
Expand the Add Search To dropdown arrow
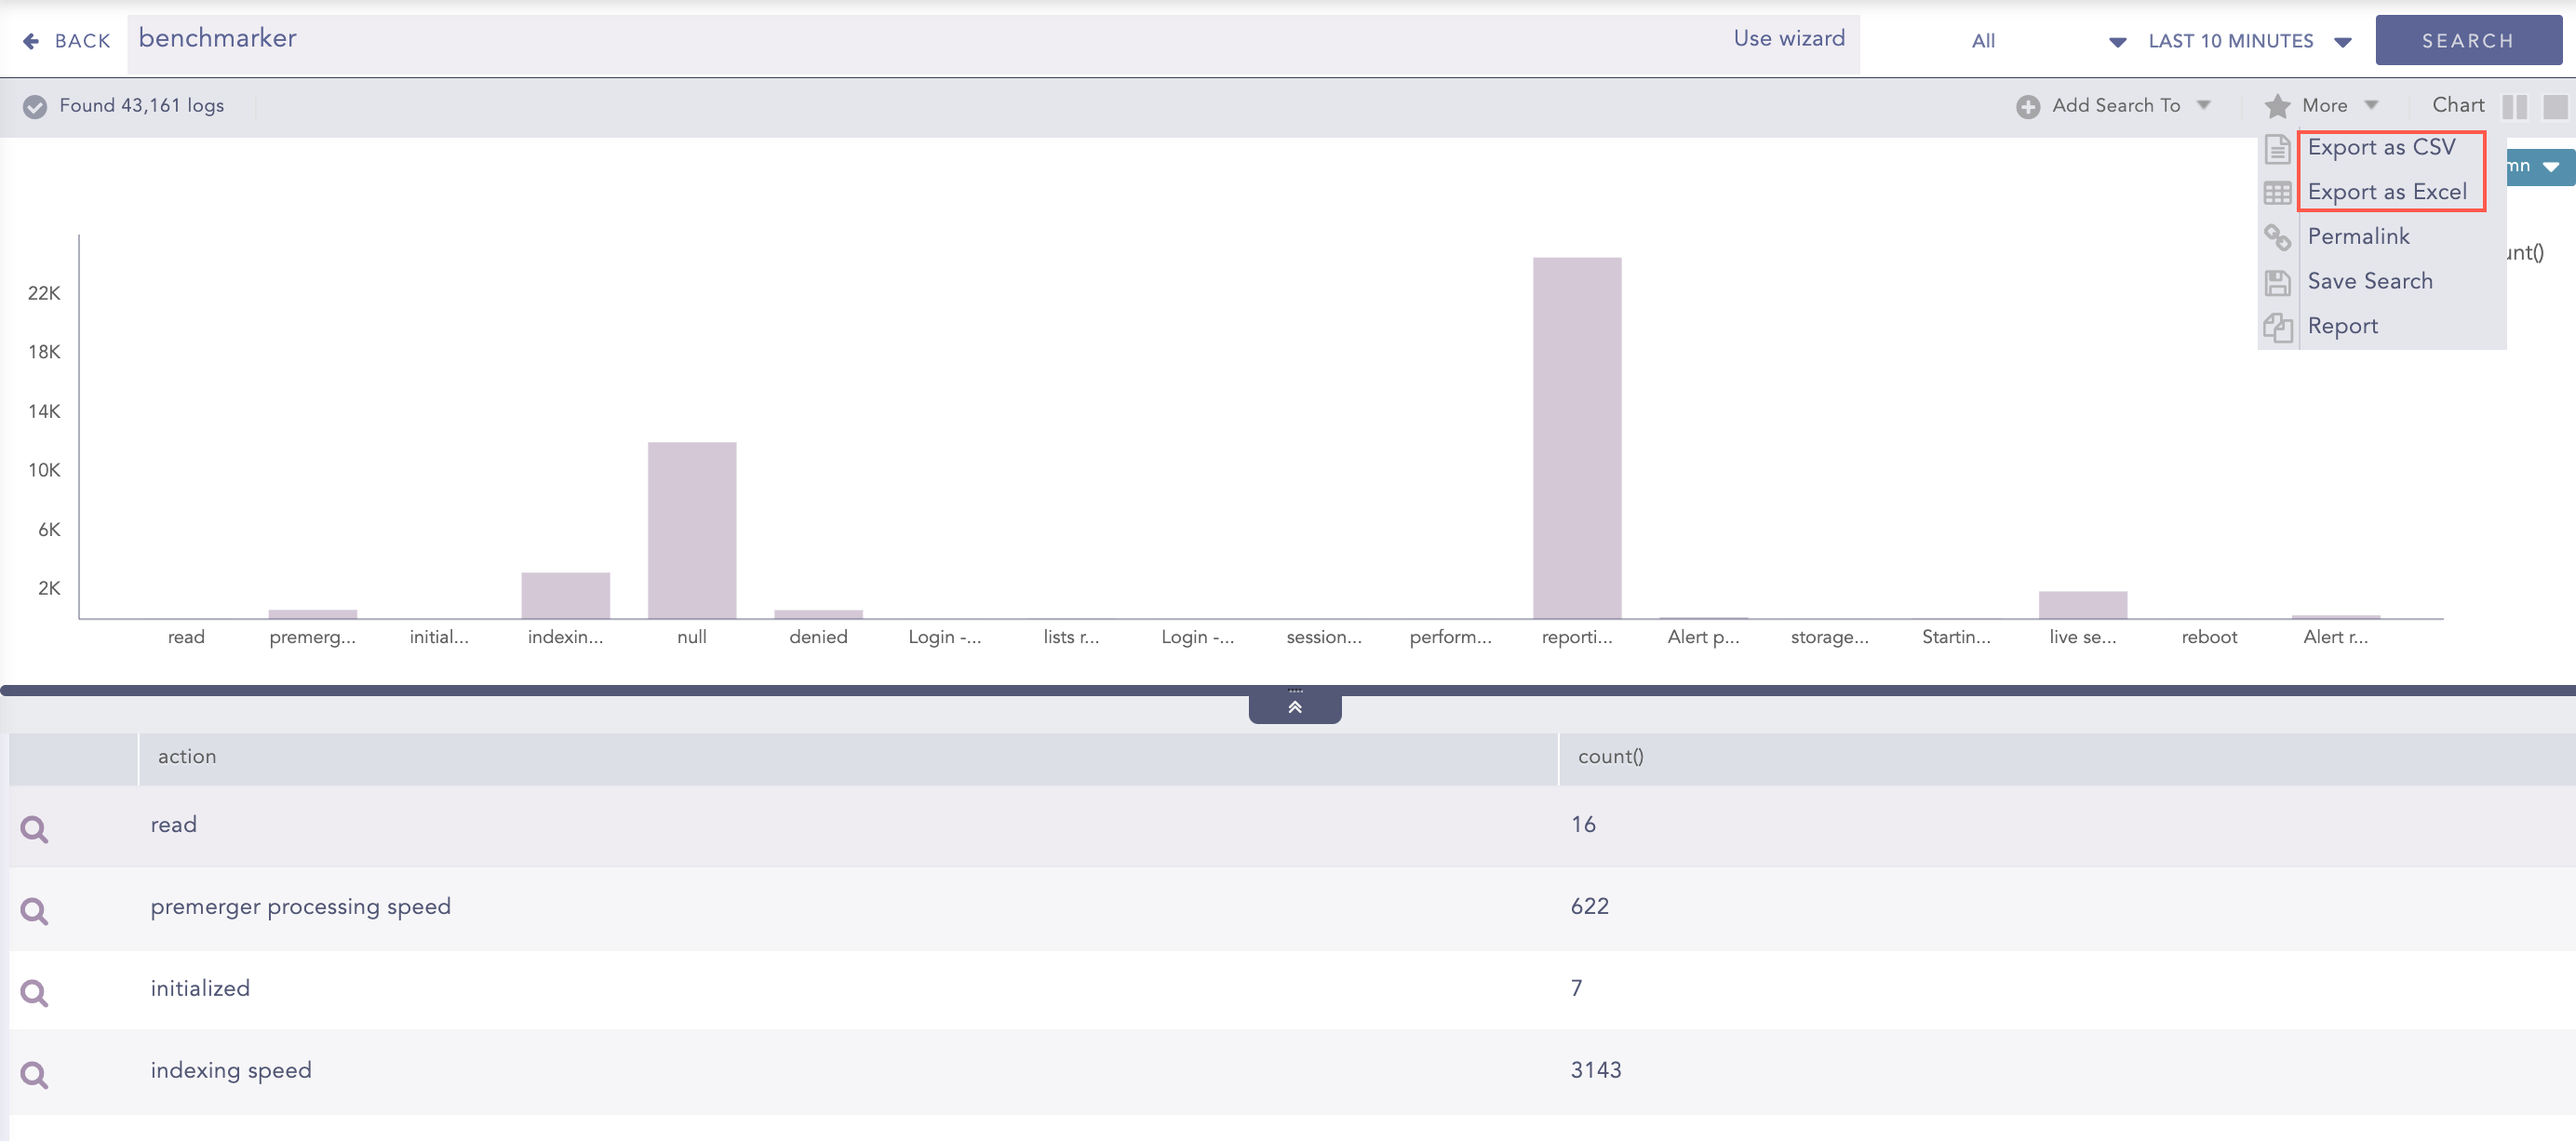pyautogui.click(x=2203, y=105)
